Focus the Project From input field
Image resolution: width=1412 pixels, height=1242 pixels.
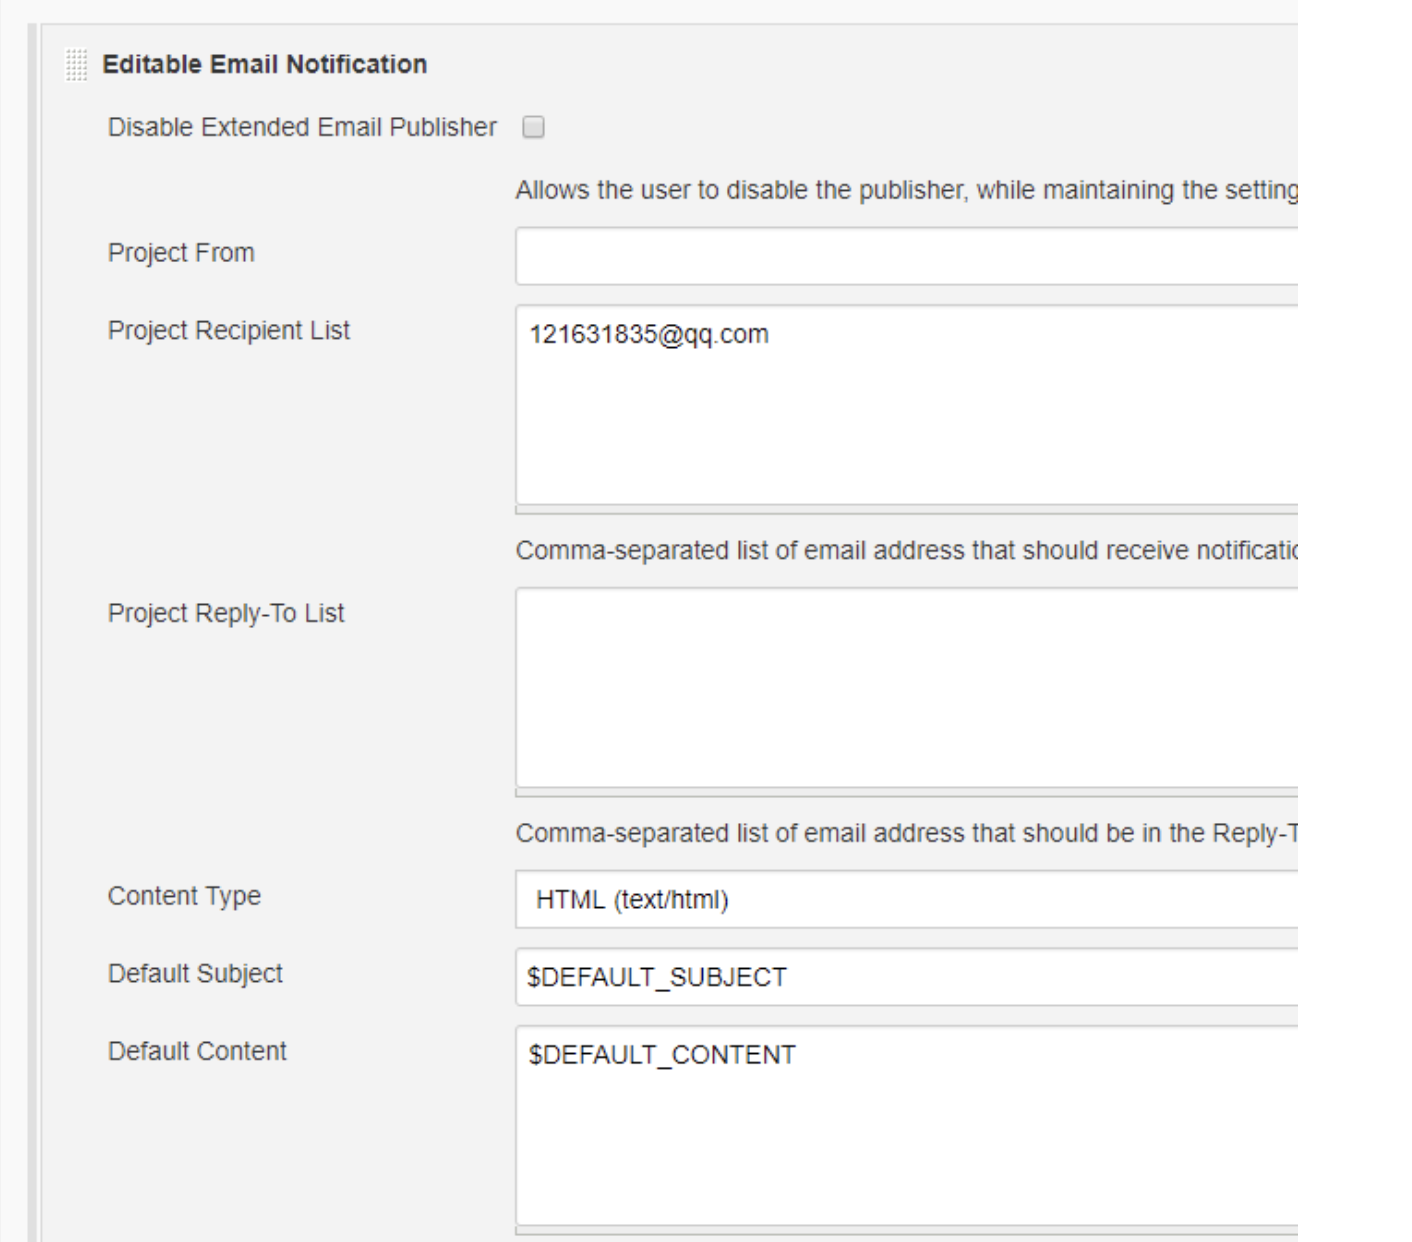point(906,256)
